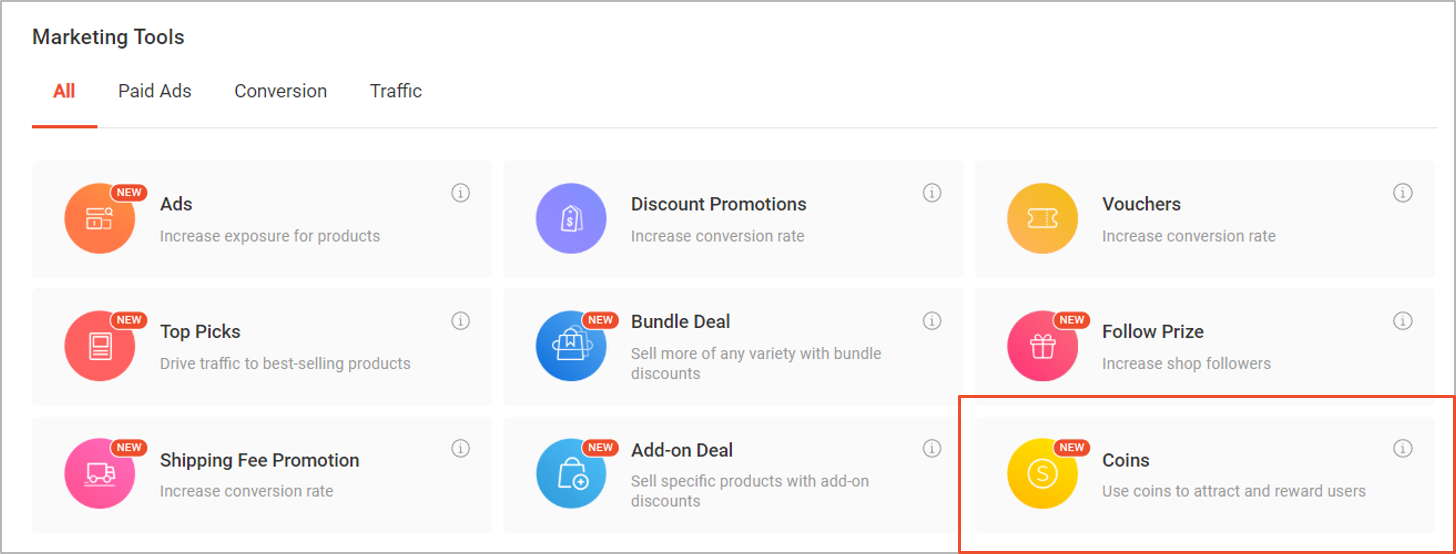This screenshot has height=554, width=1456.
Task: Click the purple Discount Promotions price tag icon
Action: pos(571,219)
